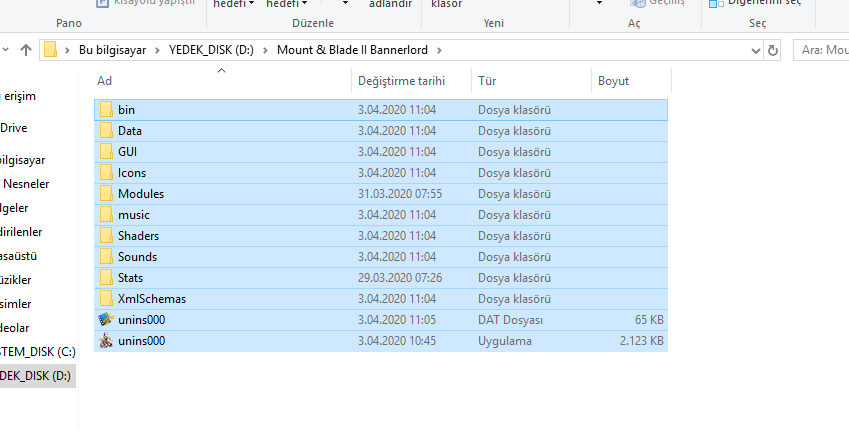Click the music folder icon

[106, 215]
